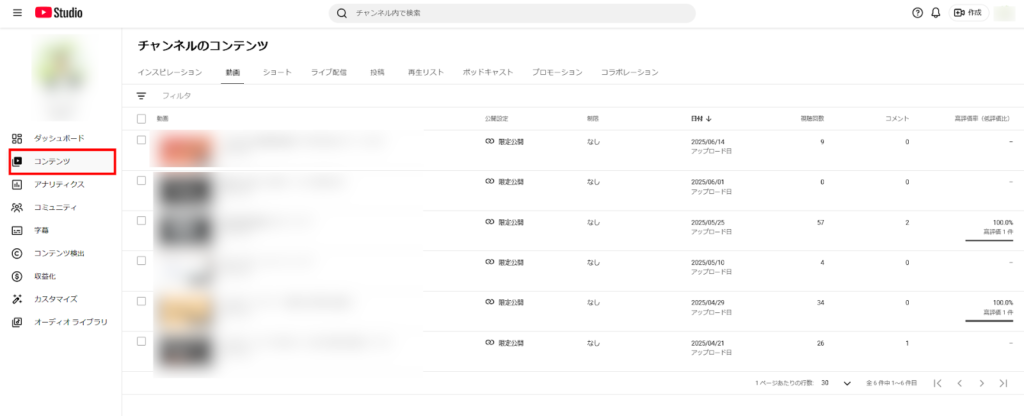
Task: Check the box for the 2025/05/25 video
Action: click(141, 221)
